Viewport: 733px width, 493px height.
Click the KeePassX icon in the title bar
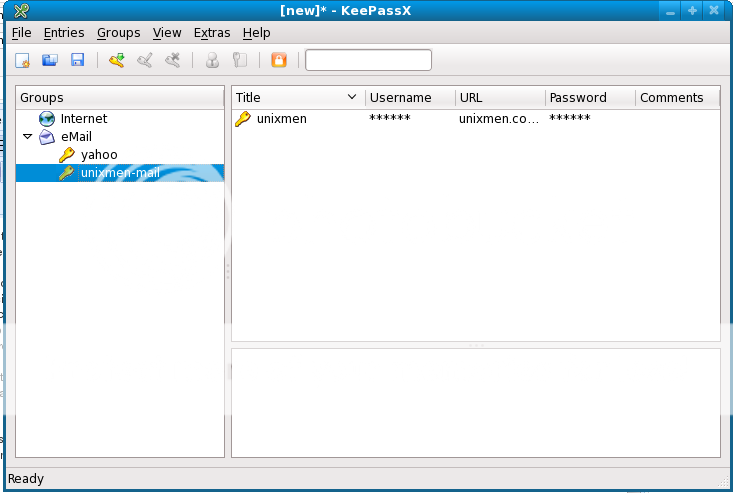click(x=22, y=10)
